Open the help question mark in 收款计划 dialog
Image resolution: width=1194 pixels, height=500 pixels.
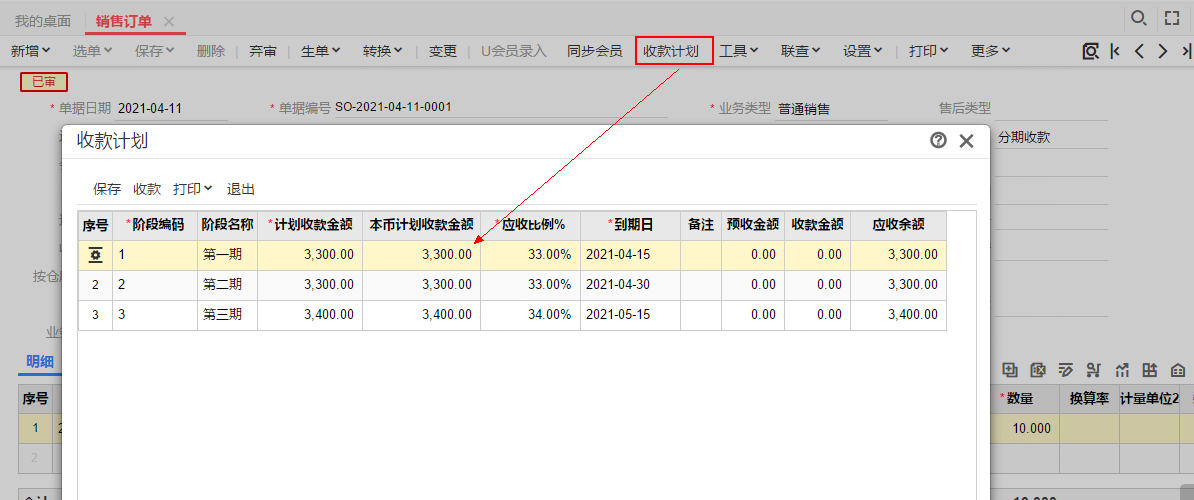[938, 141]
